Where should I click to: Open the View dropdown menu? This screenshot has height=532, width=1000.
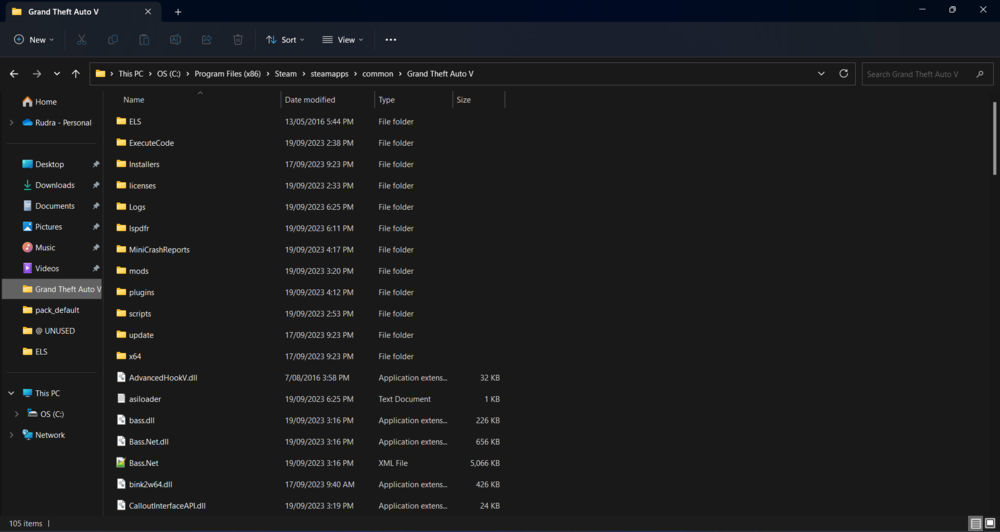pyautogui.click(x=341, y=40)
